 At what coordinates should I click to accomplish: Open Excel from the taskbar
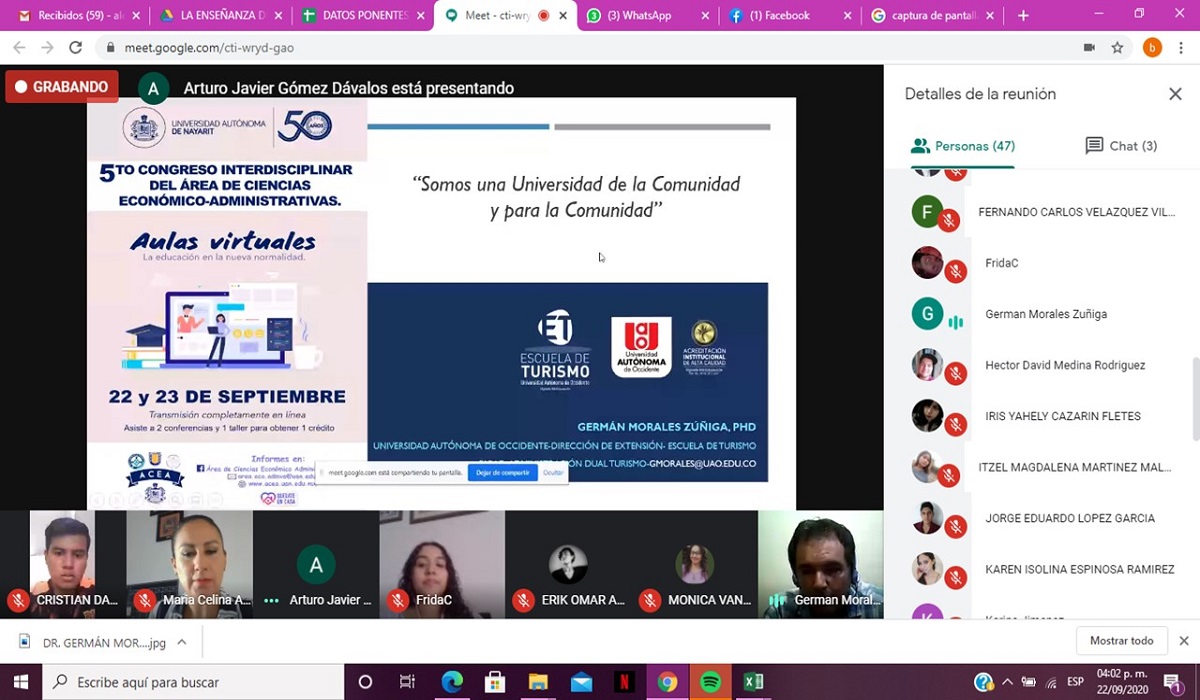754,682
